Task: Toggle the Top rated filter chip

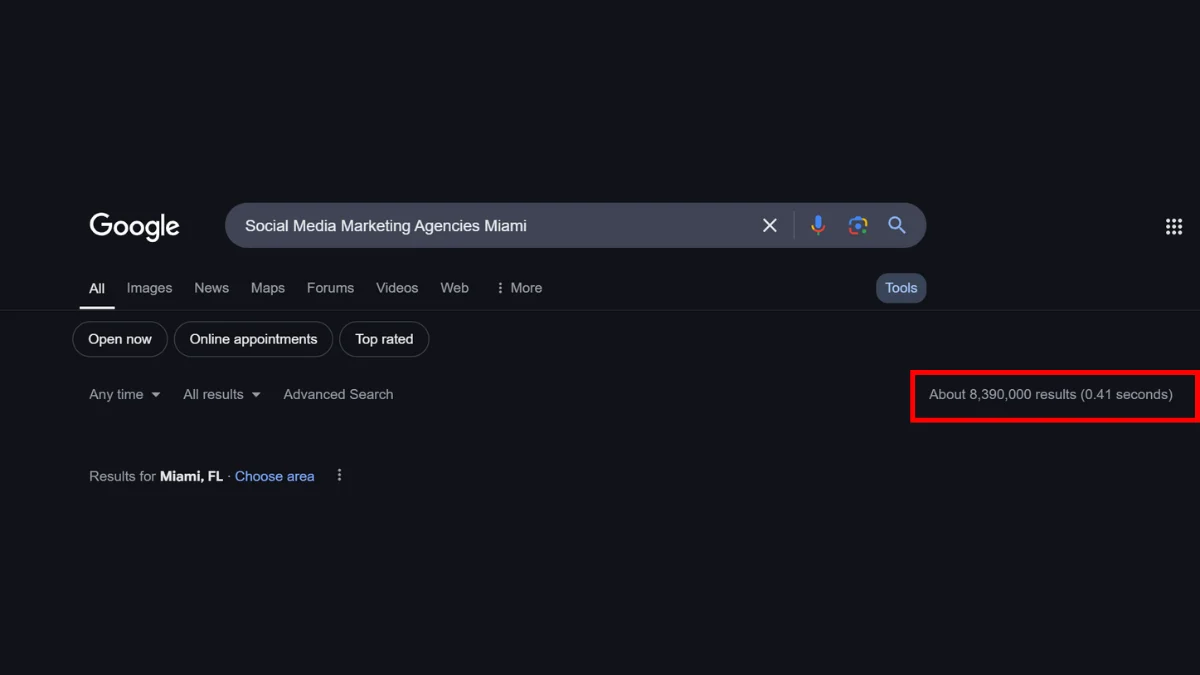Action: [x=384, y=340]
